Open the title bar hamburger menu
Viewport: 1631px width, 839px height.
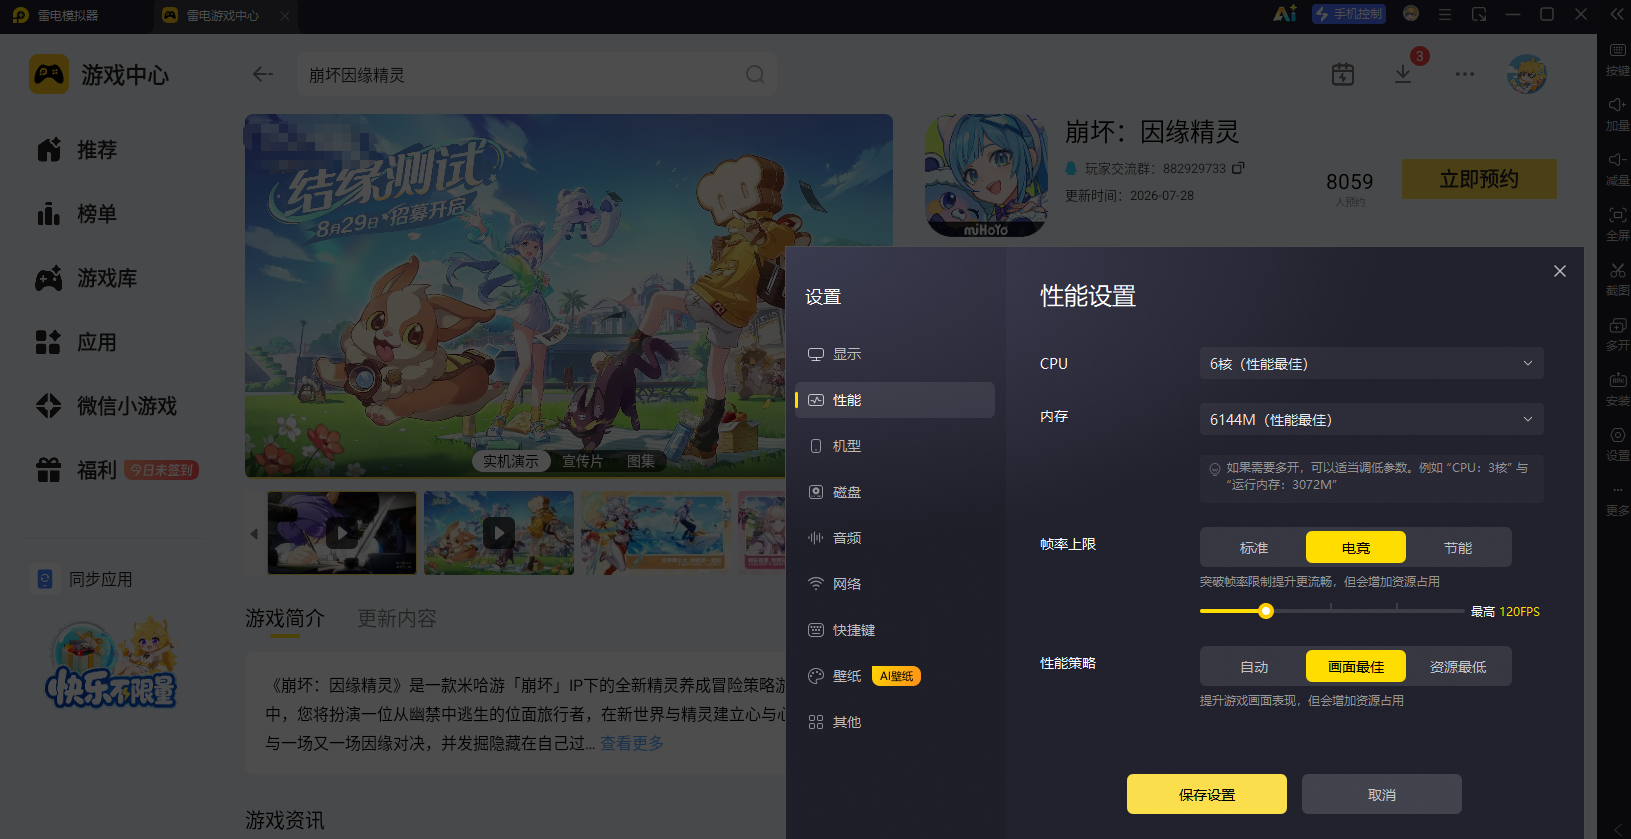pos(1445,15)
